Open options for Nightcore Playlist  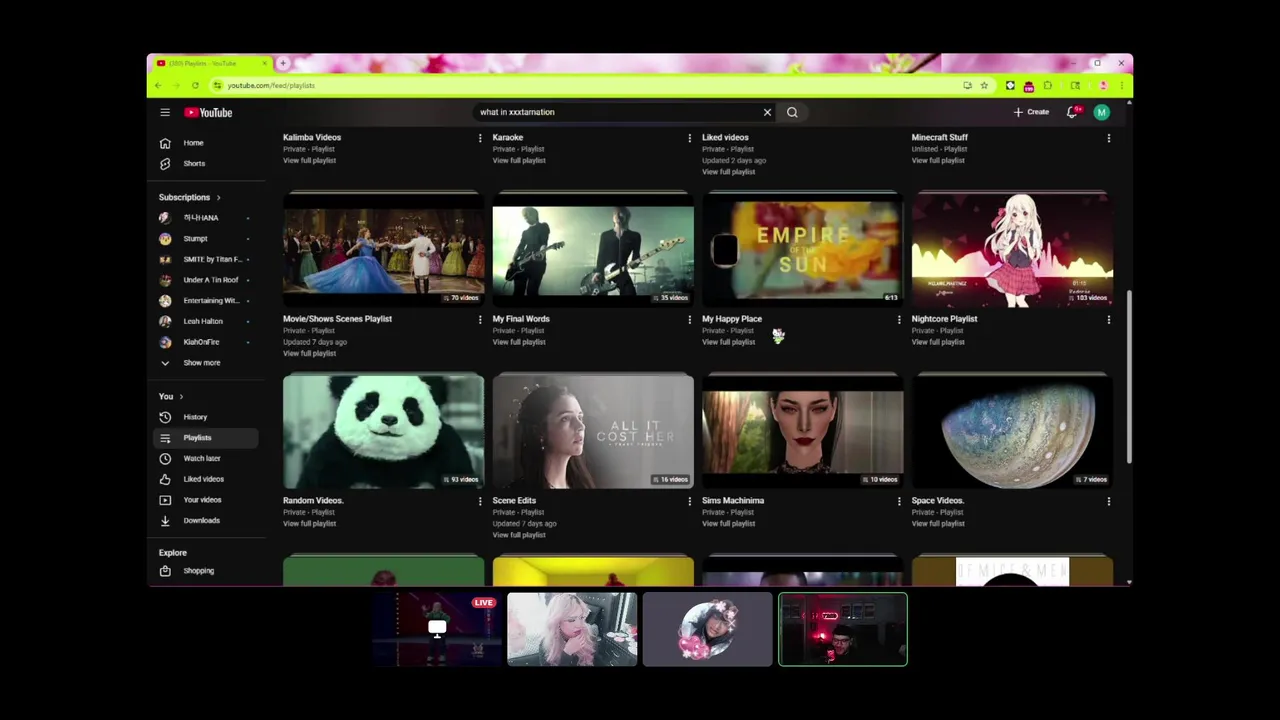click(1108, 320)
